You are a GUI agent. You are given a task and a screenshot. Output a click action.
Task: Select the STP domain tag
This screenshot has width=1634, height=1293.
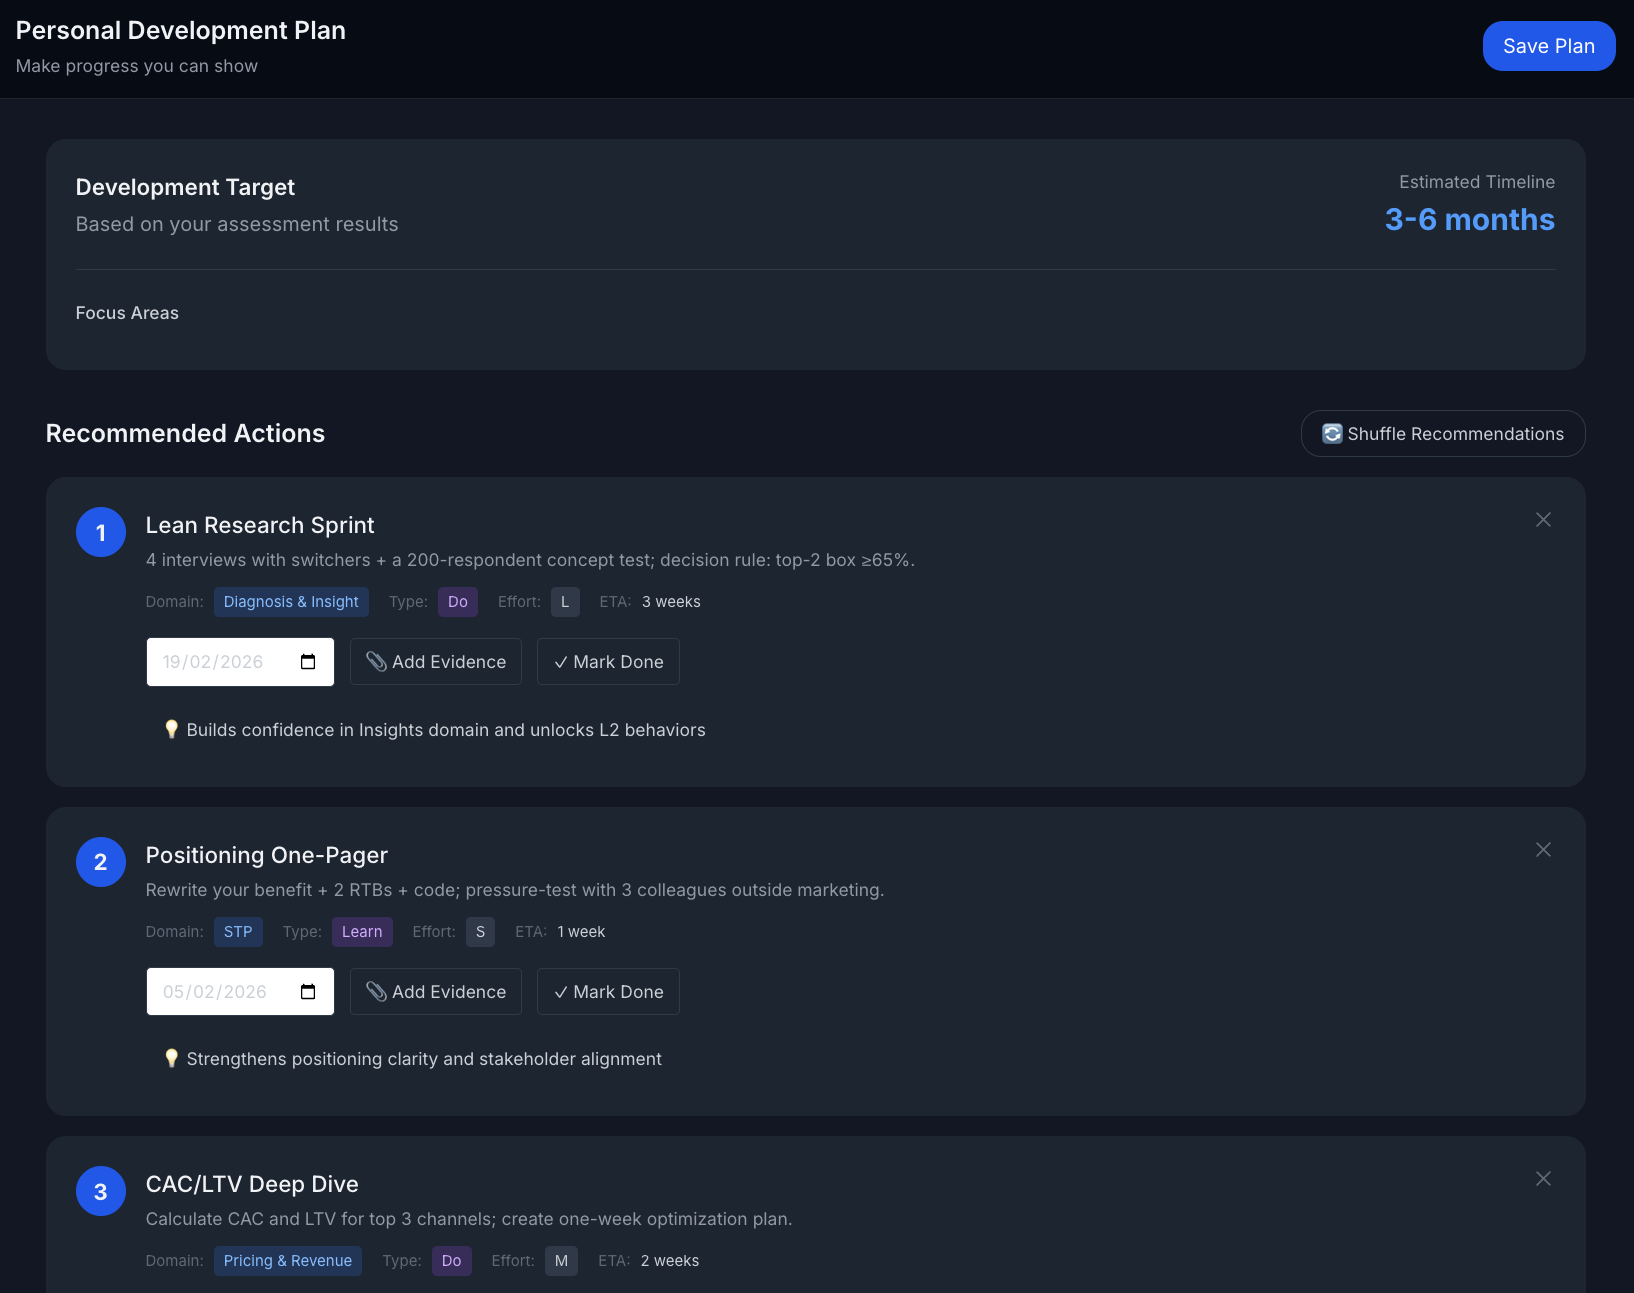point(238,932)
